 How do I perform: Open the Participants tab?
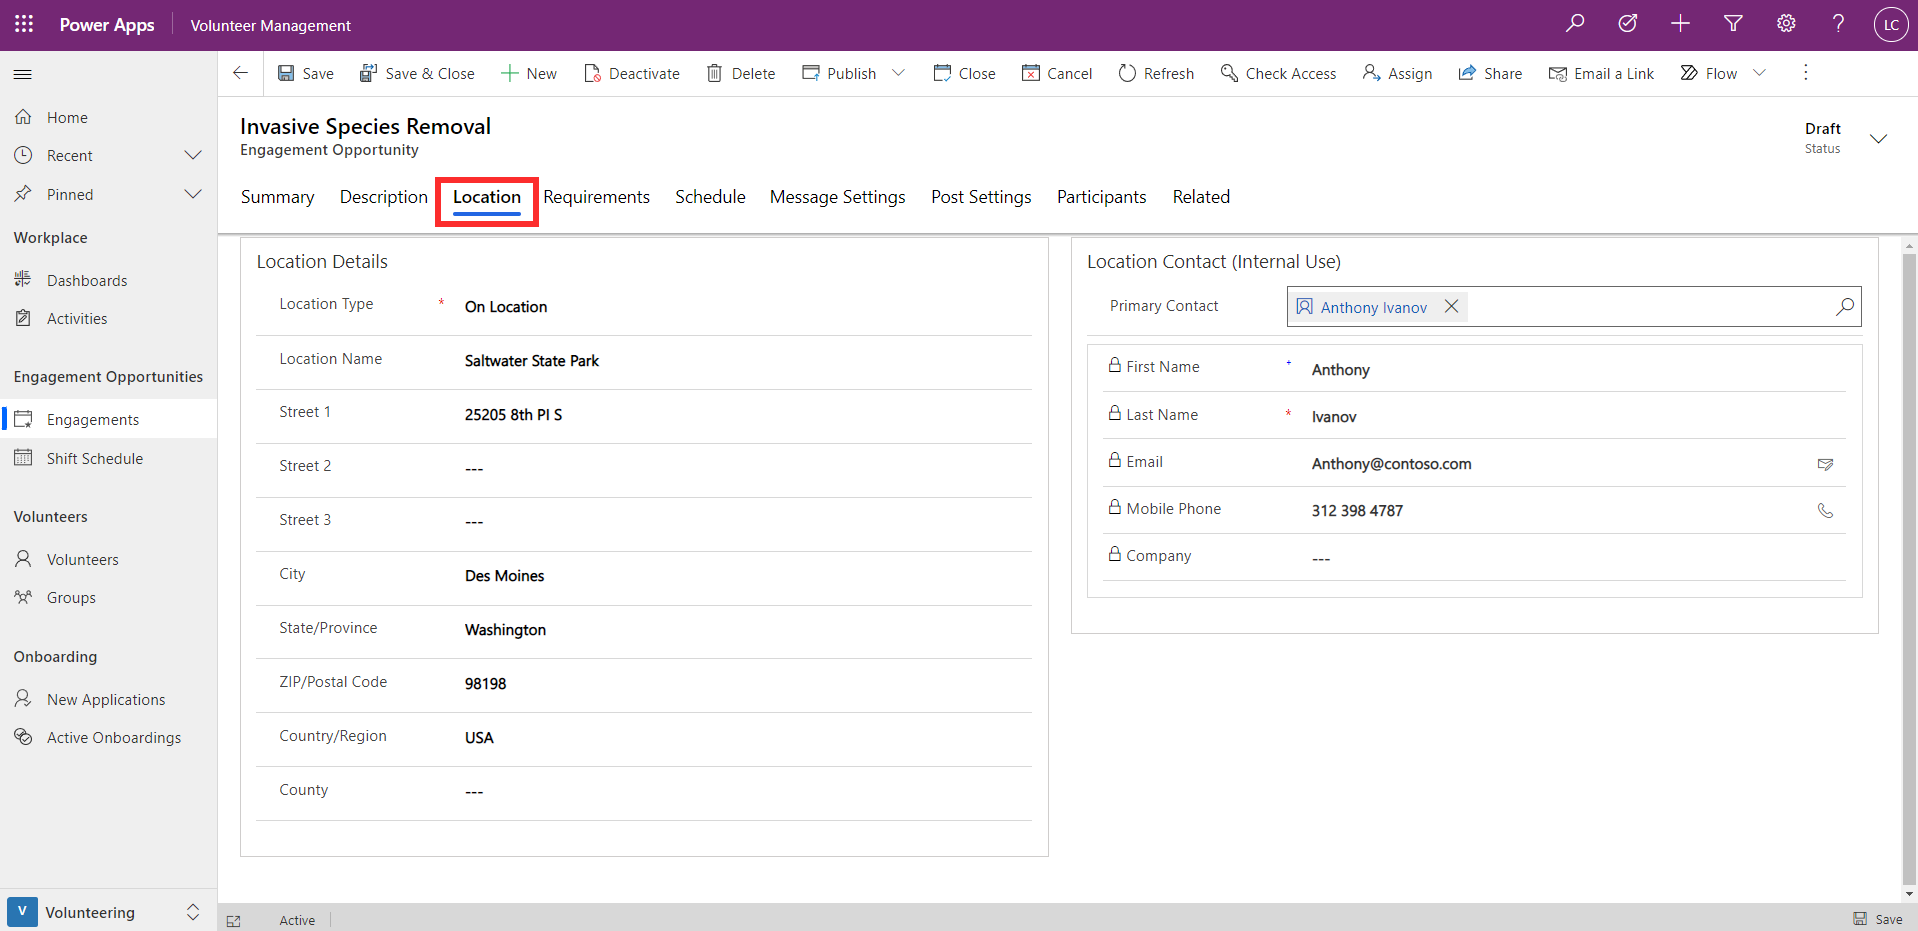pos(1101,197)
